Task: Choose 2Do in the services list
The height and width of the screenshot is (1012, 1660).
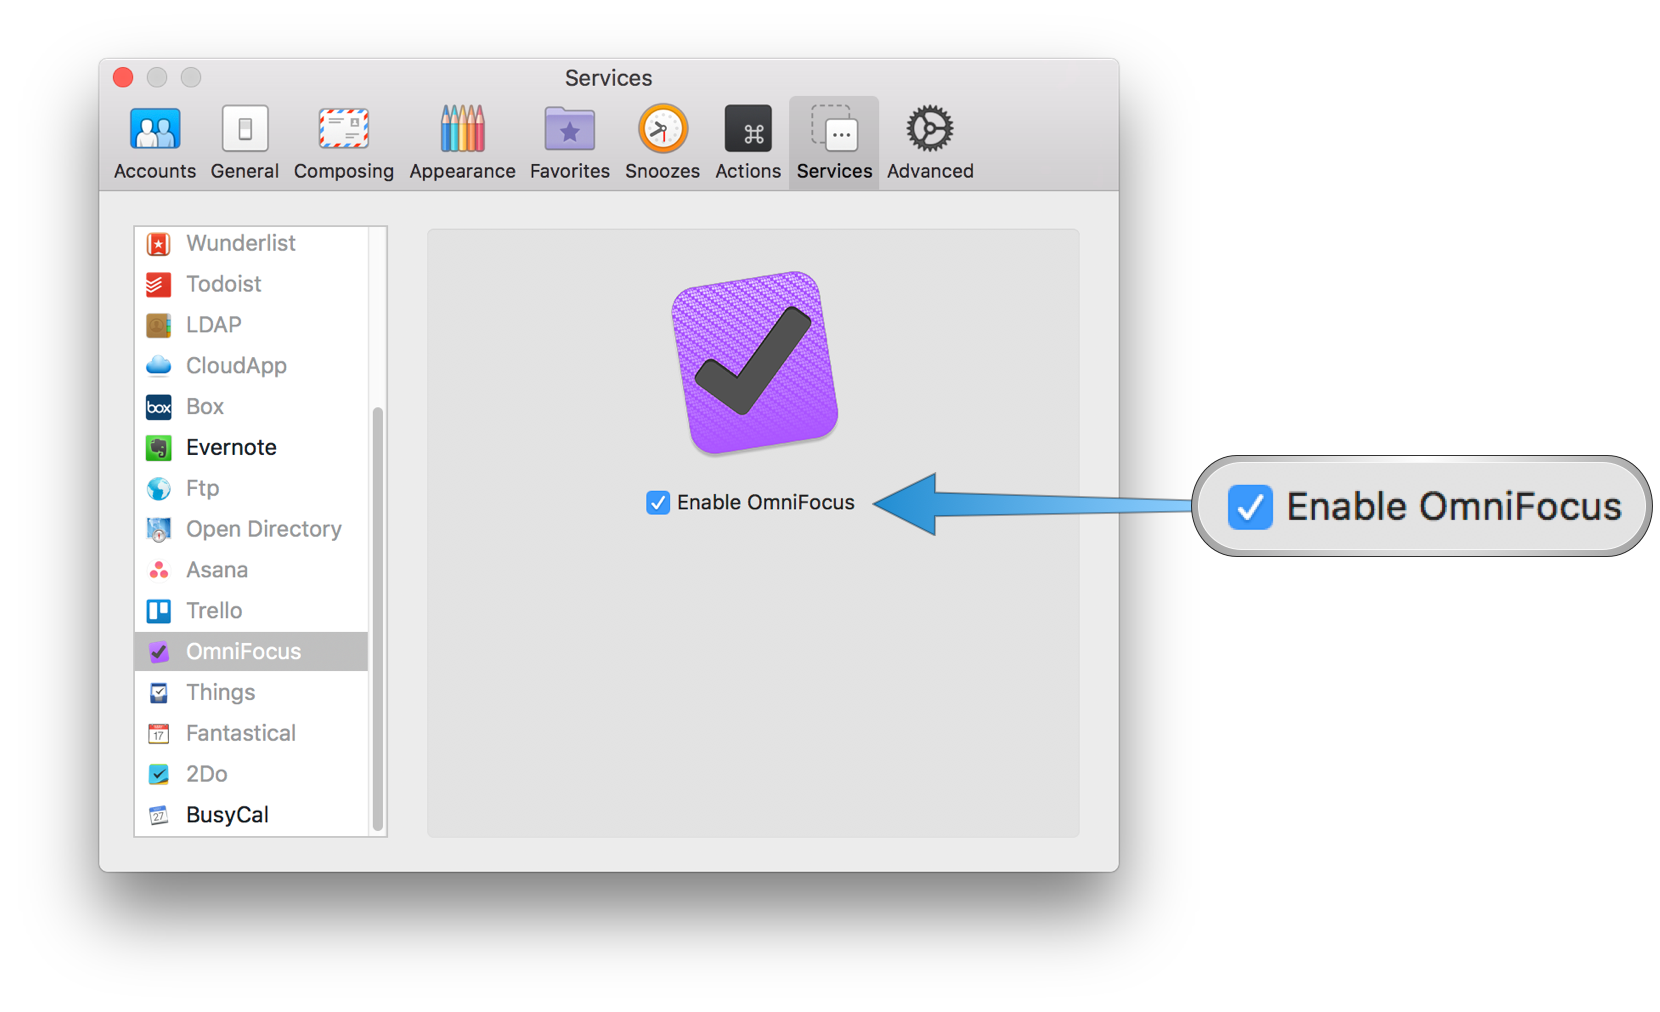Action: (x=251, y=774)
